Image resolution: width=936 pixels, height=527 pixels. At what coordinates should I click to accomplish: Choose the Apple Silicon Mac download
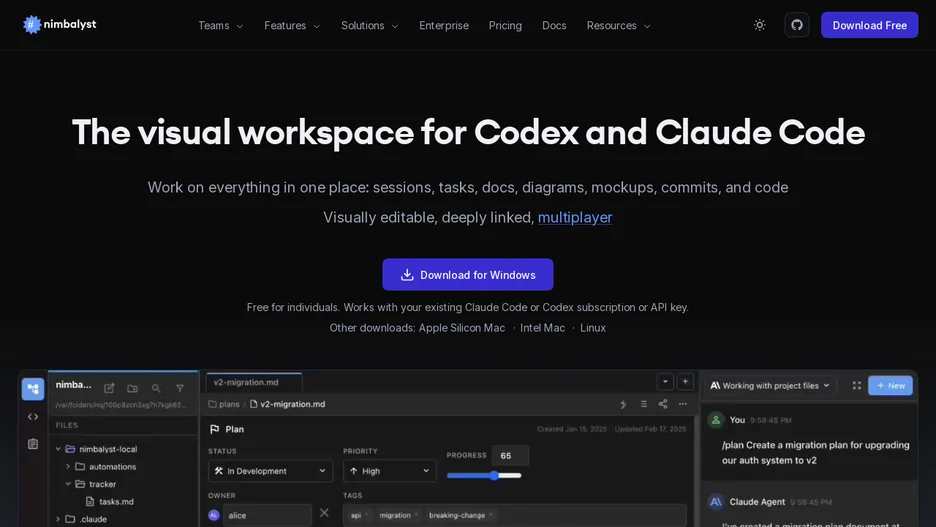(461, 328)
